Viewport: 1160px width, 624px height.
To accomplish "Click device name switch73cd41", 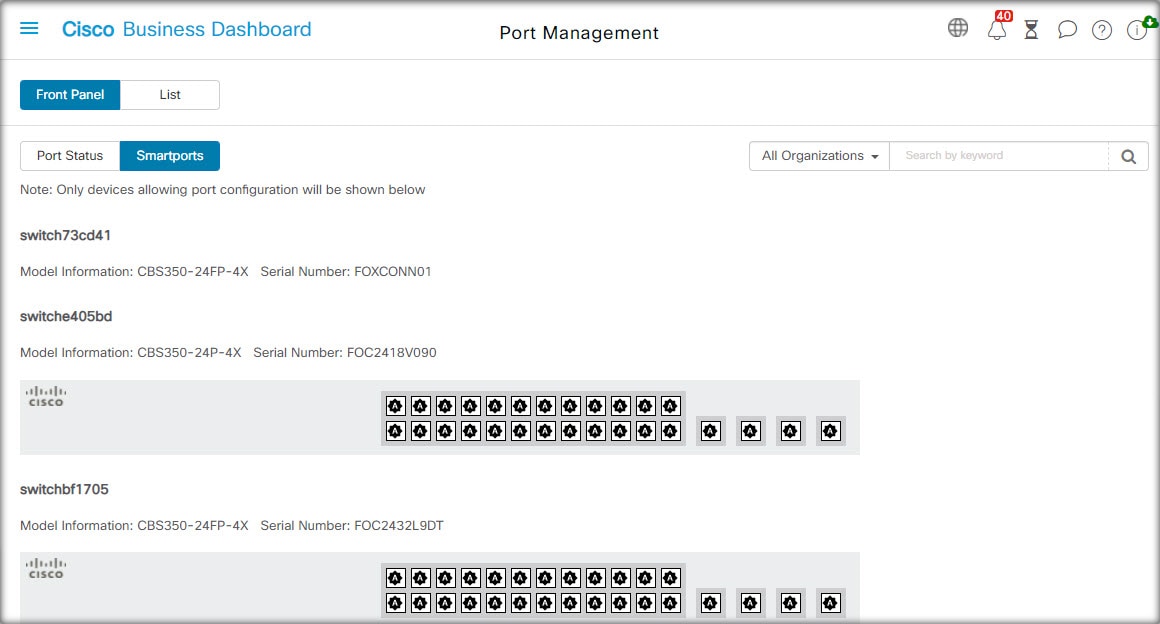I will click(65, 235).
